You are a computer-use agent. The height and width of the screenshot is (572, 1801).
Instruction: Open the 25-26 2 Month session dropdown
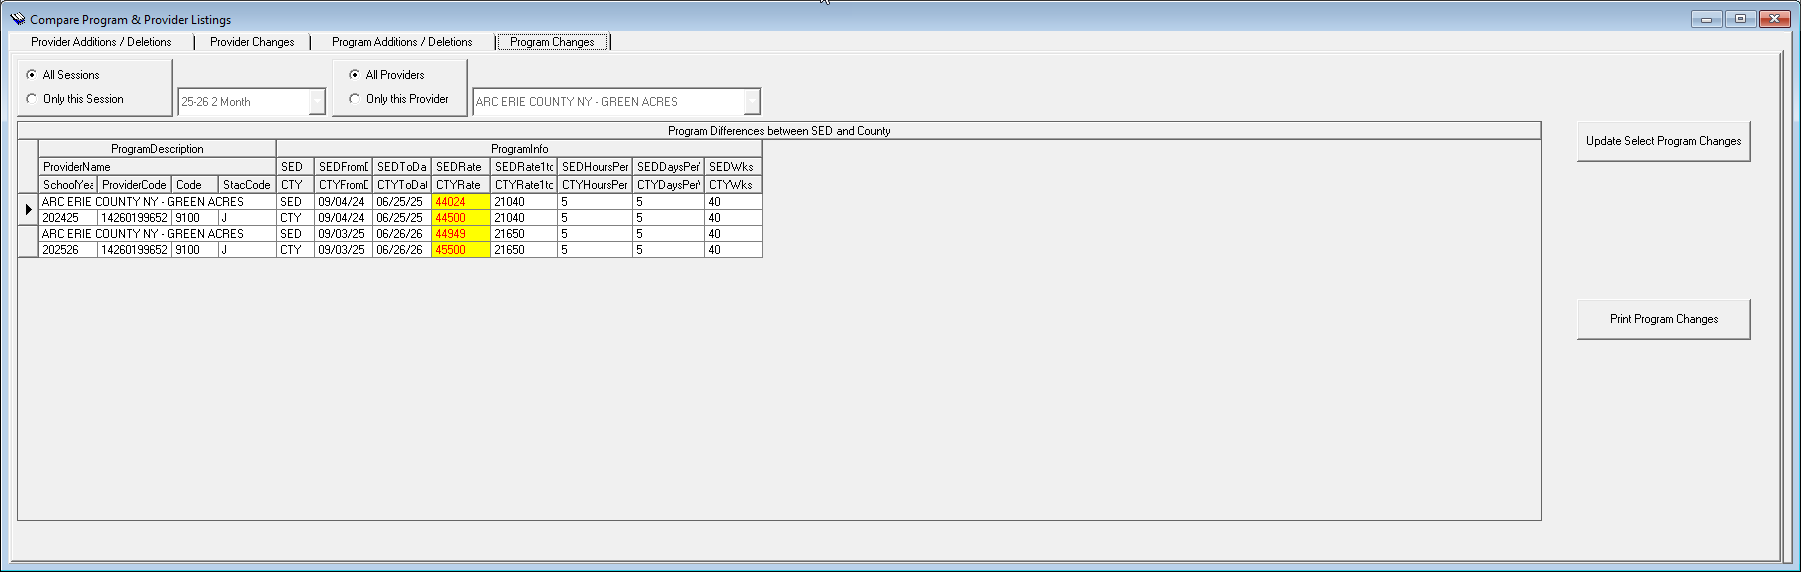(x=317, y=102)
